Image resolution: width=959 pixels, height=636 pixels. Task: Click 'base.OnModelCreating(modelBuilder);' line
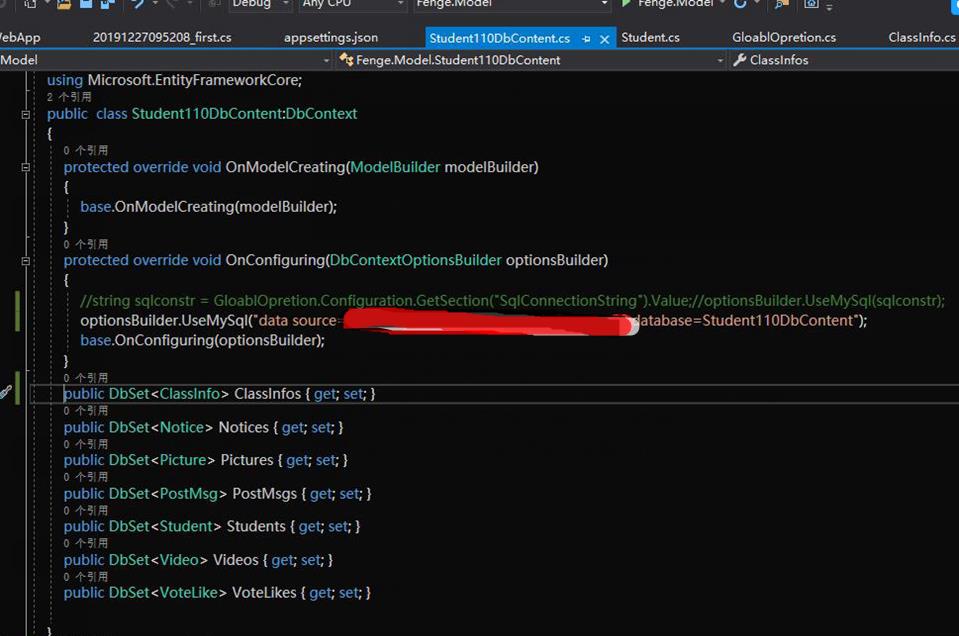[209, 207]
